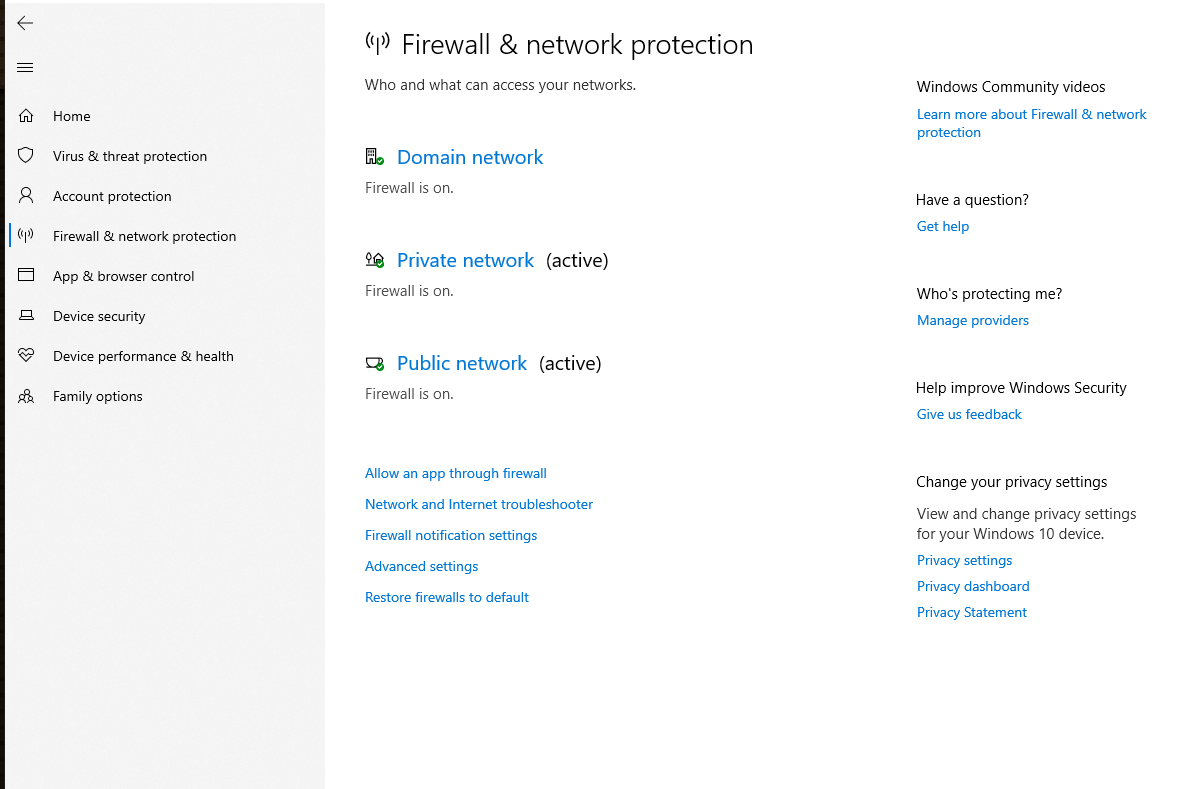Viewport: 1198px width, 789px height.
Task: Click the Account protection person icon
Action: pyautogui.click(x=26, y=196)
